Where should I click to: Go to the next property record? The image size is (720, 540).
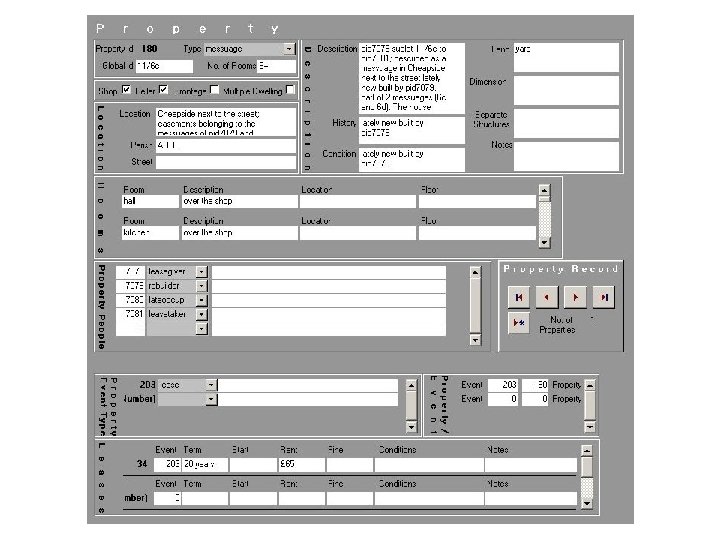pyautogui.click(x=575, y=297)
